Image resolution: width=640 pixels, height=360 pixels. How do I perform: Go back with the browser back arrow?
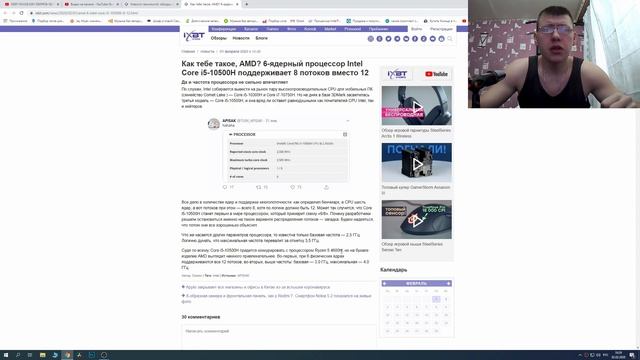pos(5,13)
